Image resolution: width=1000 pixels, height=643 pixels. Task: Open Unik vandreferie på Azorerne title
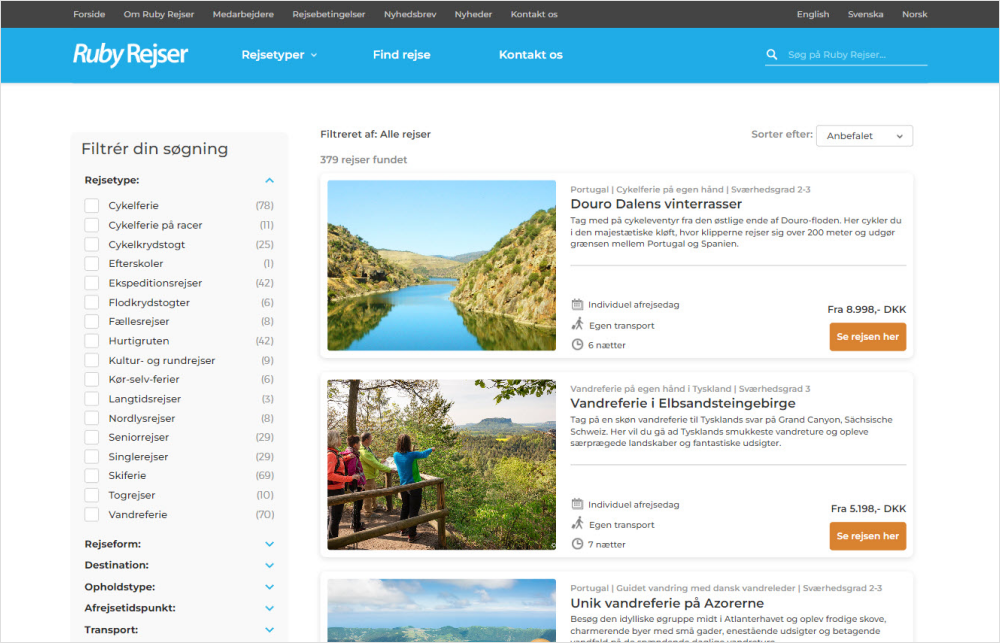coord(666,603)
